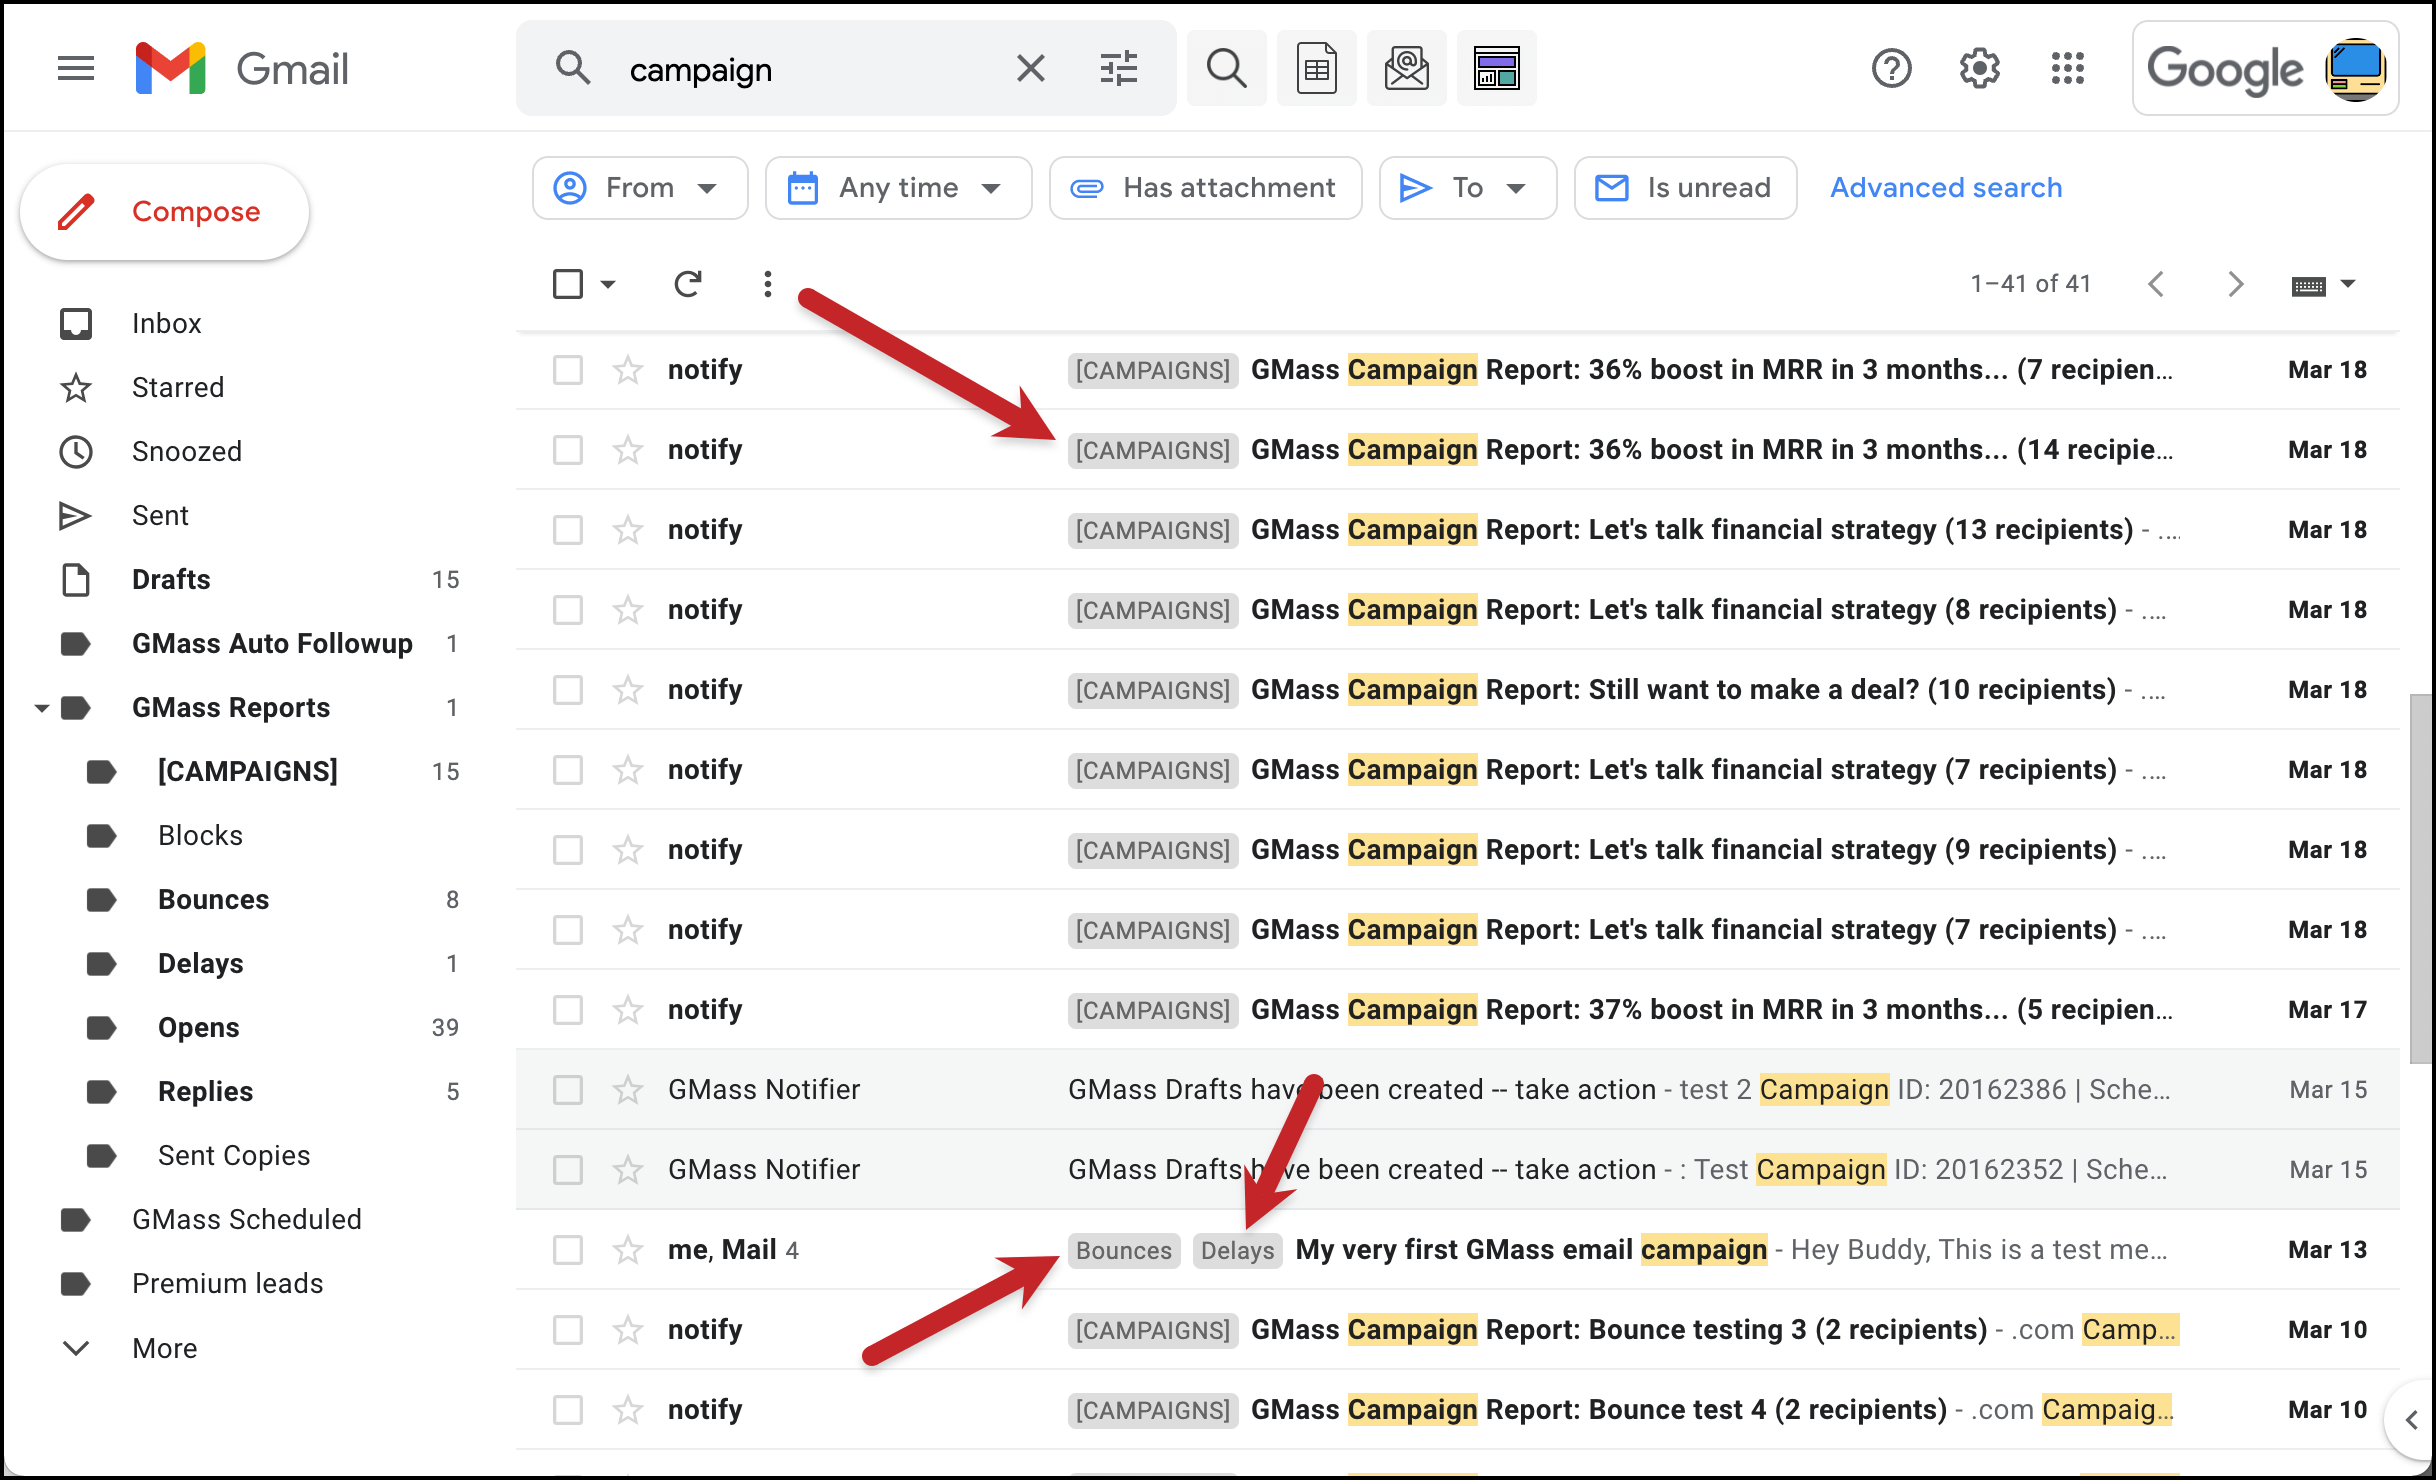Open the GMass Scheduled label
2436x1480 pixels.
point(245,1219)
